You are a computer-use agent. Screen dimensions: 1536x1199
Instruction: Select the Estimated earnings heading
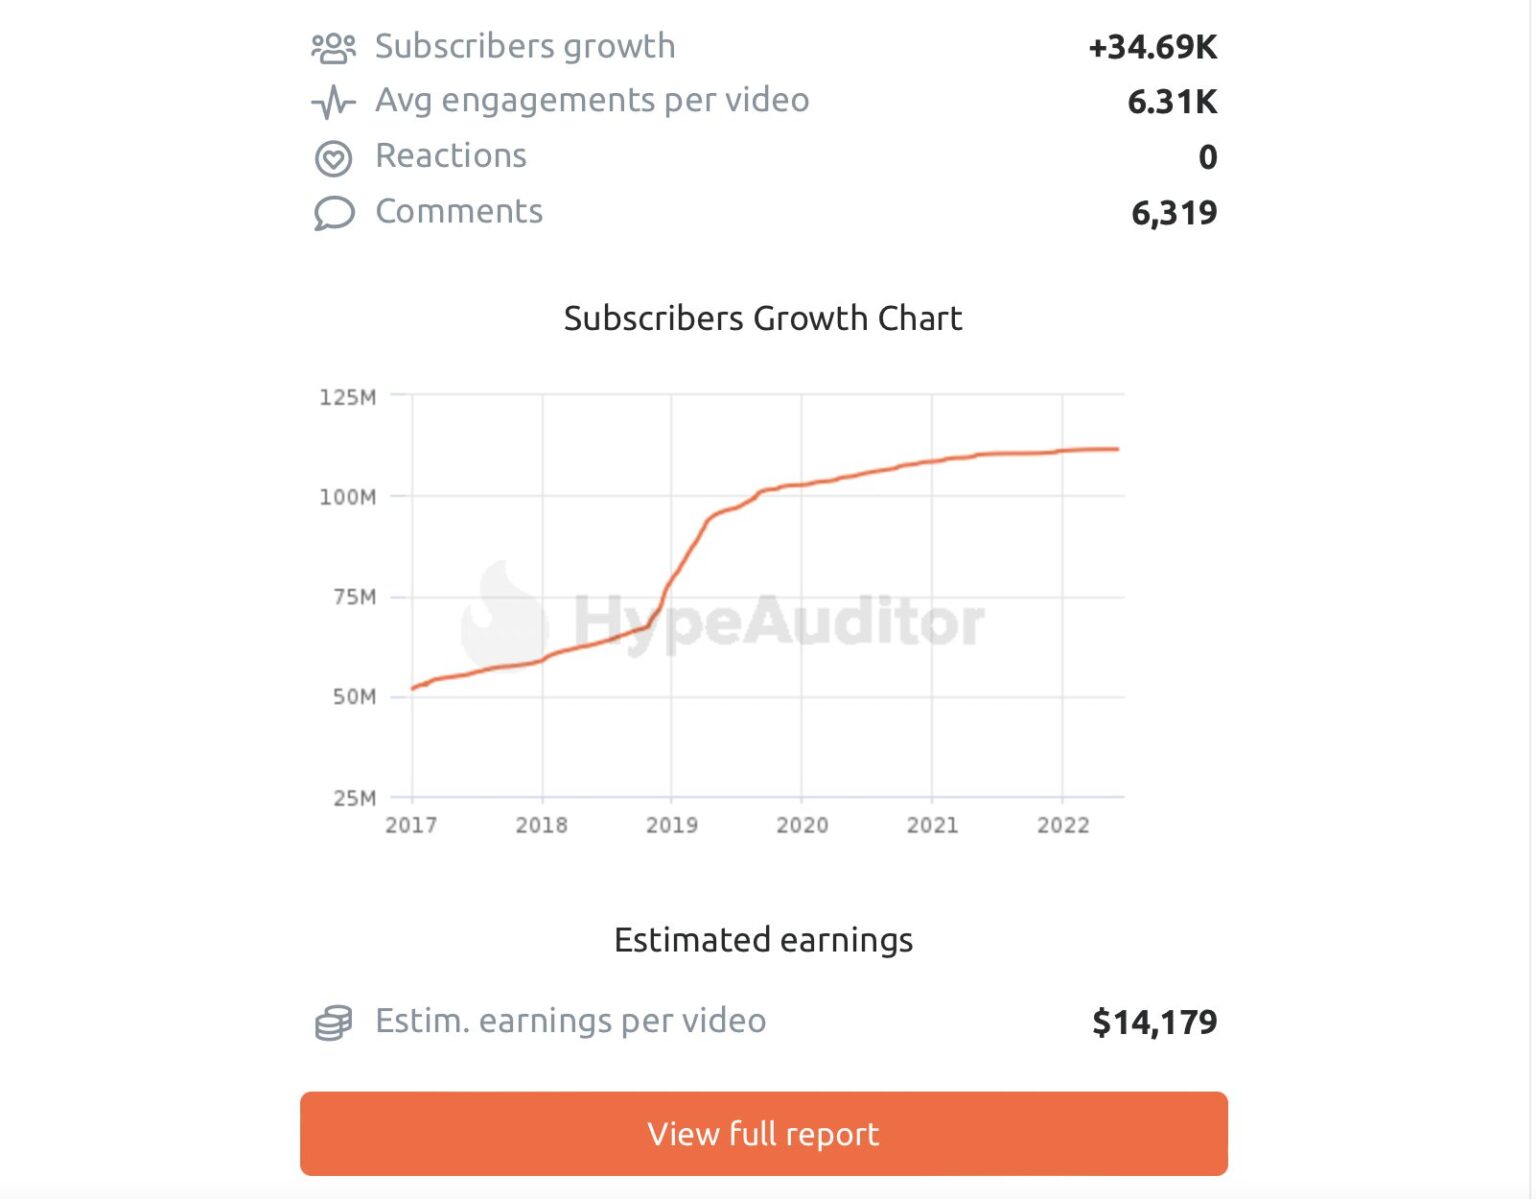point(764,939)
